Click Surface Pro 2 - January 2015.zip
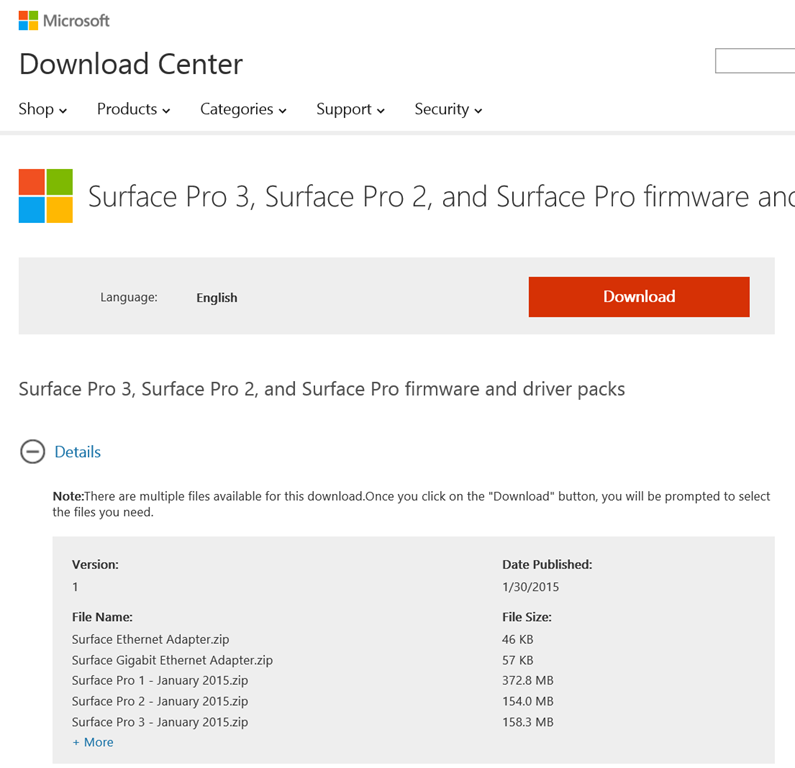Viewport: 795px width, 768px height. 160,701
